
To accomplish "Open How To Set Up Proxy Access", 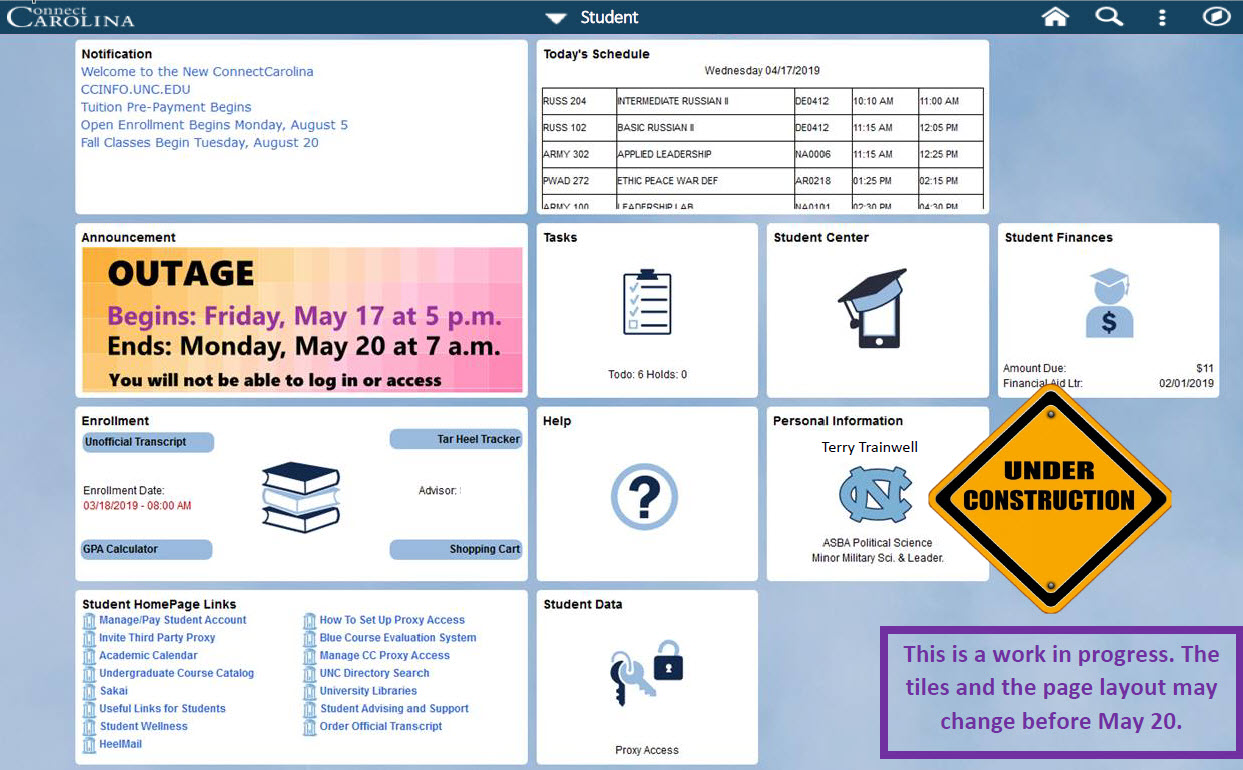I will [392, 620].
